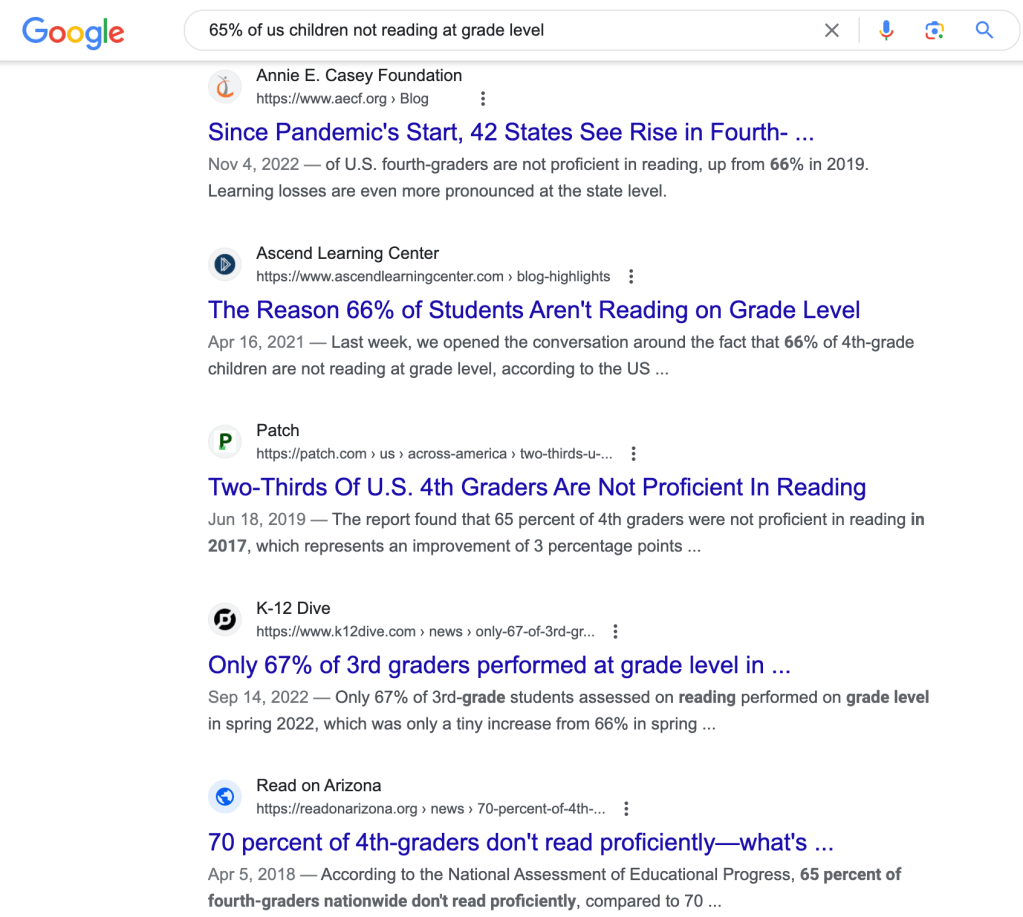
Task: Click the K-12 Dive favicon
Action: (225, 620)
